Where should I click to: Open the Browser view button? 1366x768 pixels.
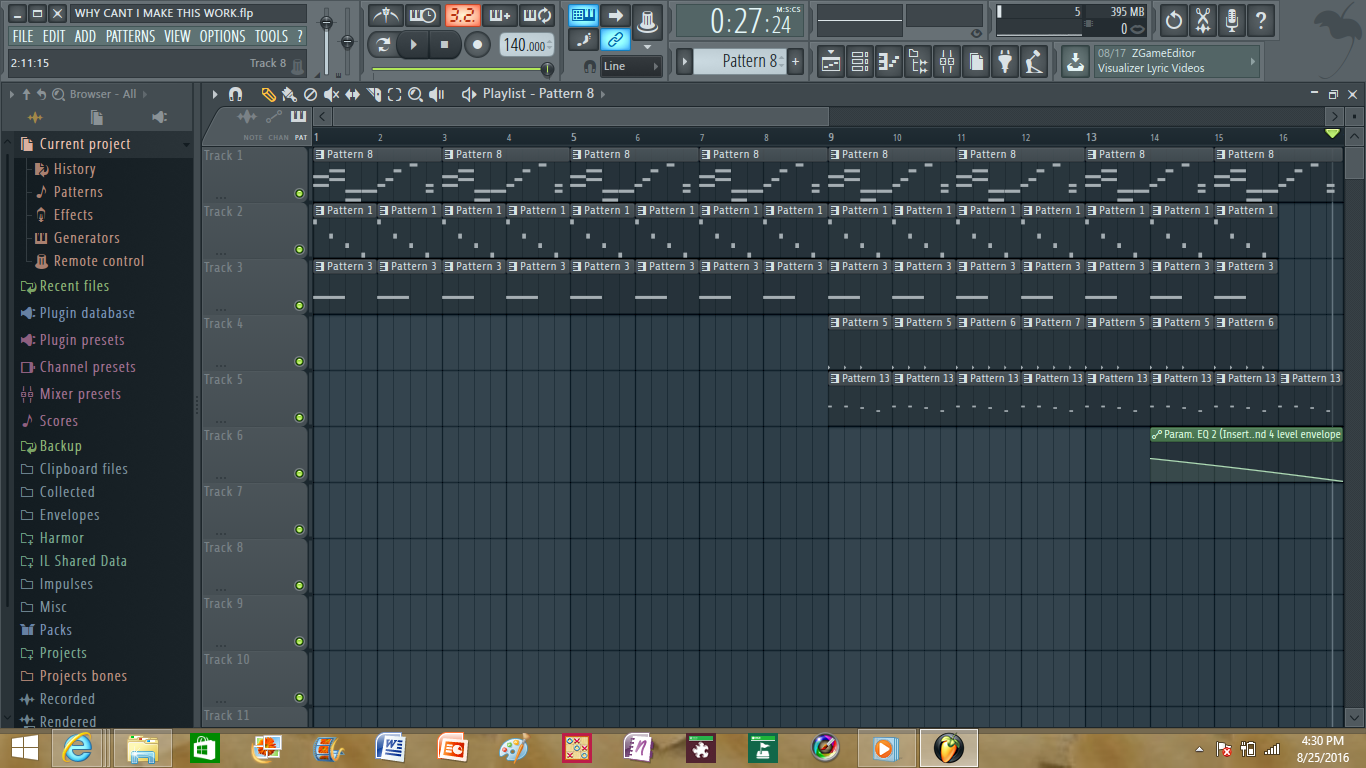918,62
